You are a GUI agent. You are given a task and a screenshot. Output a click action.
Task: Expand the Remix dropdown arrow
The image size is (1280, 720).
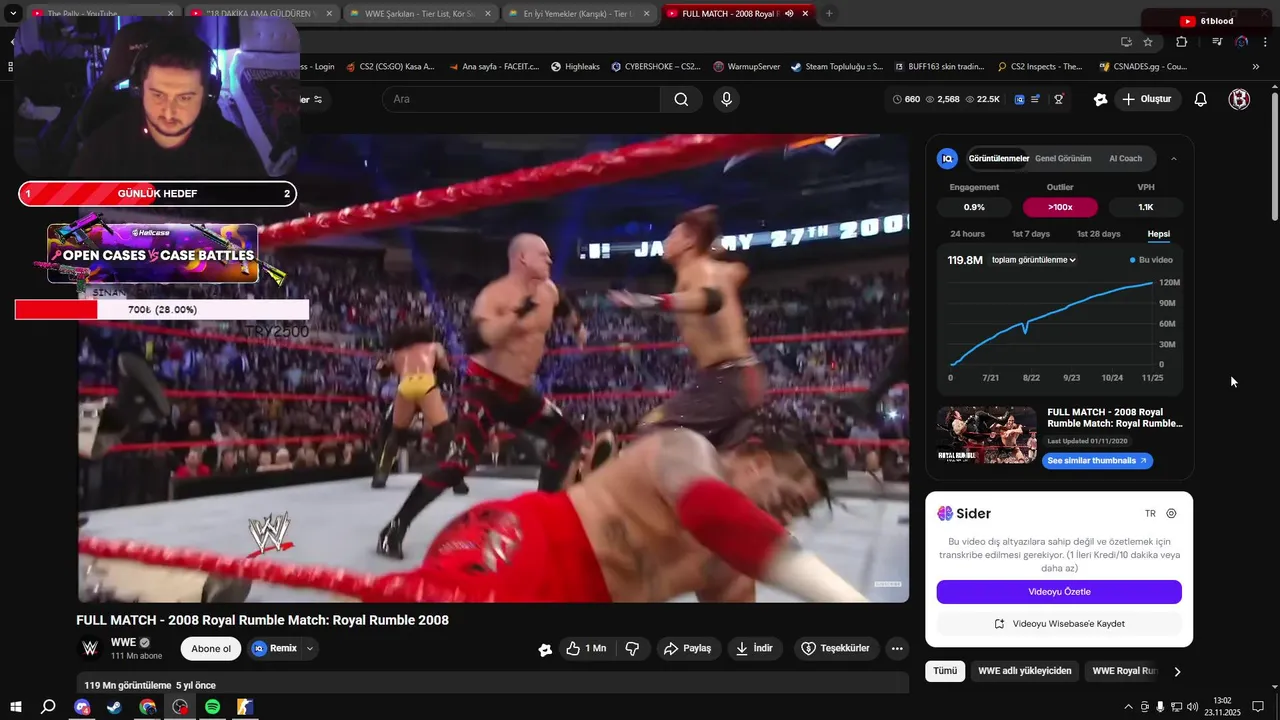(310, 649)
